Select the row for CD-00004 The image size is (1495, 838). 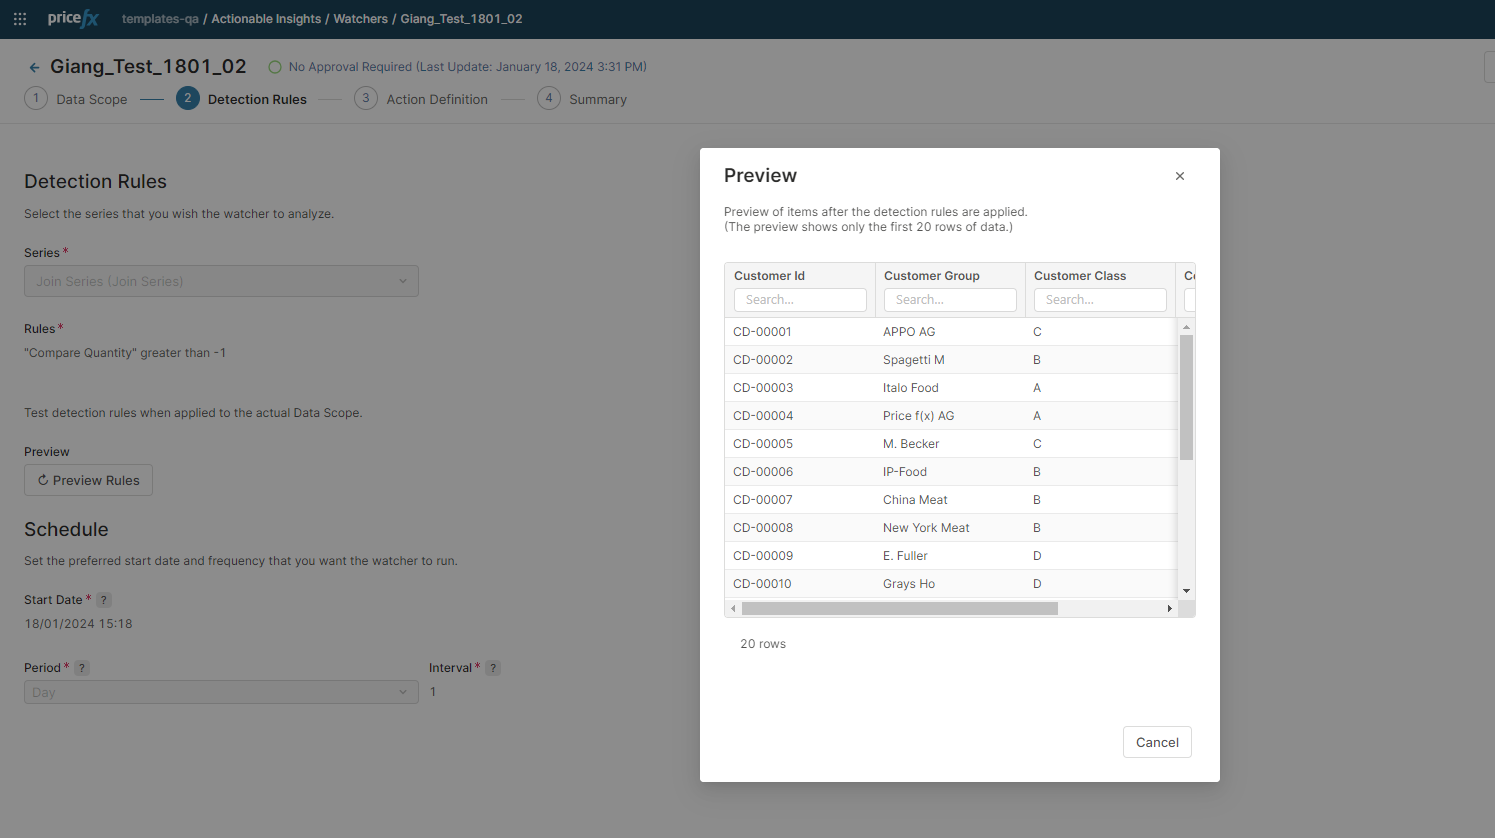click(950, 416)
